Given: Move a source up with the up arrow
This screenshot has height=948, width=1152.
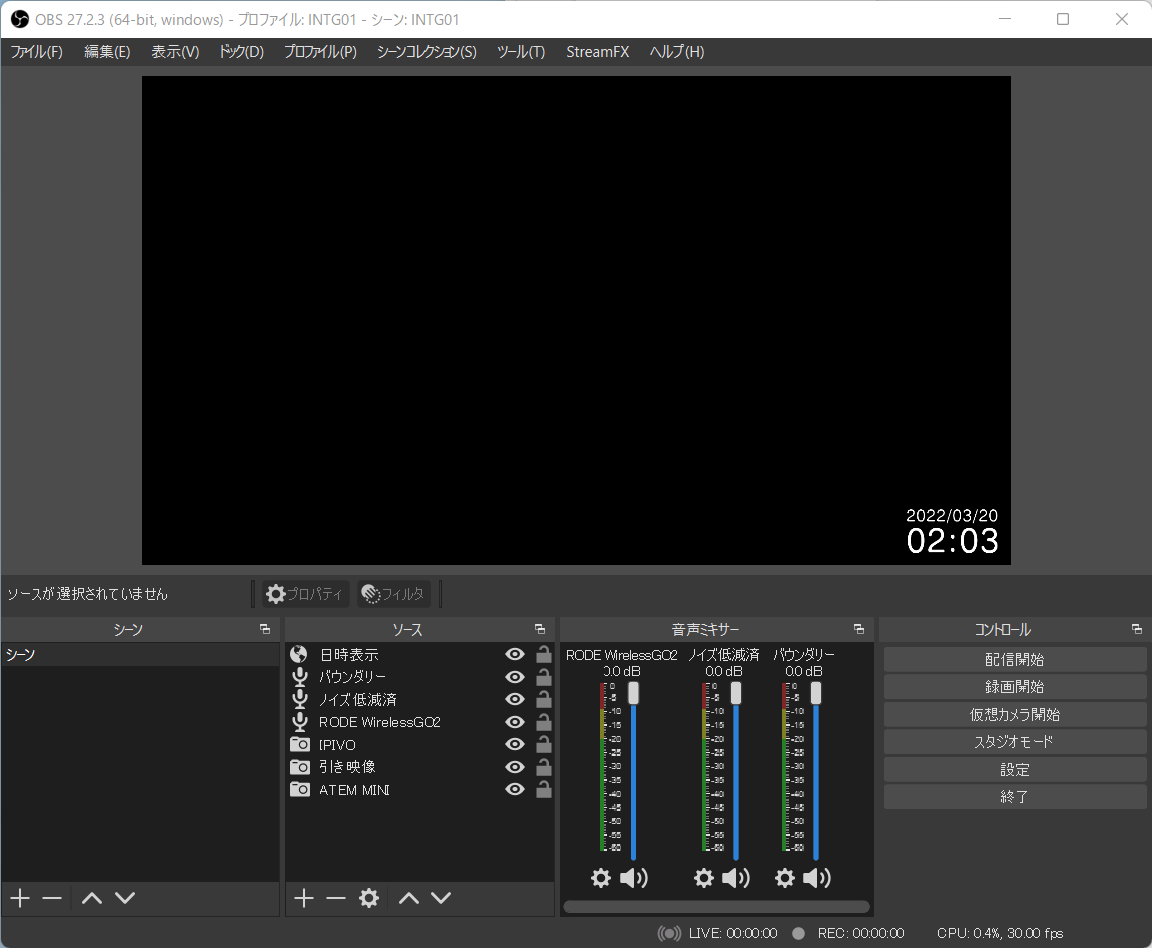Looking at the screenshot, I should (408, 898).
